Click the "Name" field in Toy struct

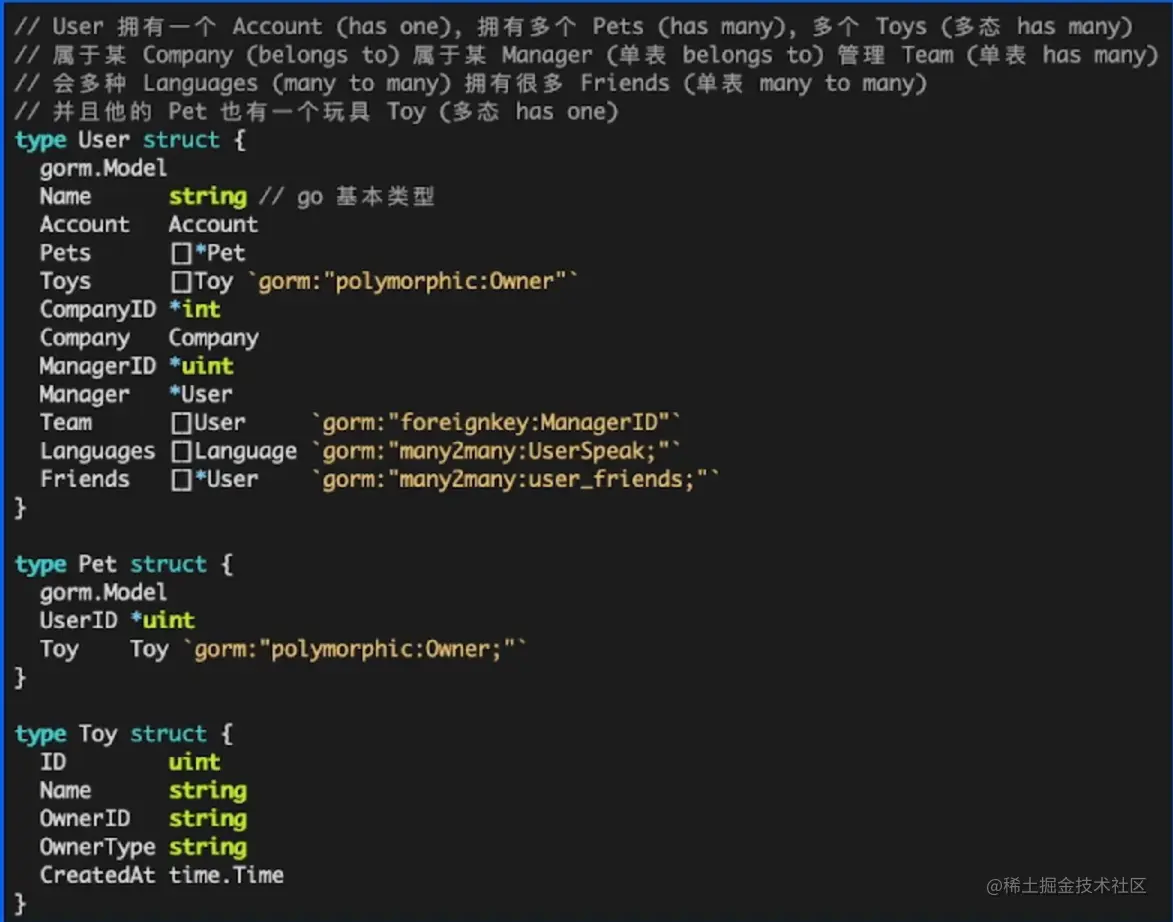pyautogui.click(x=65, y=791)
